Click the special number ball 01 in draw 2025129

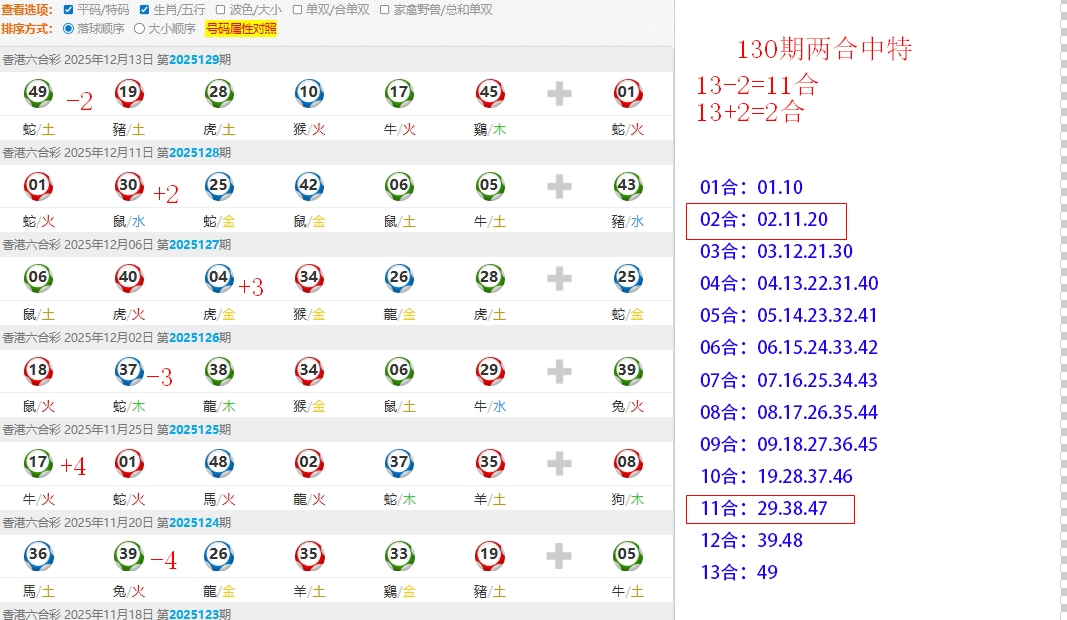(627, 94)
